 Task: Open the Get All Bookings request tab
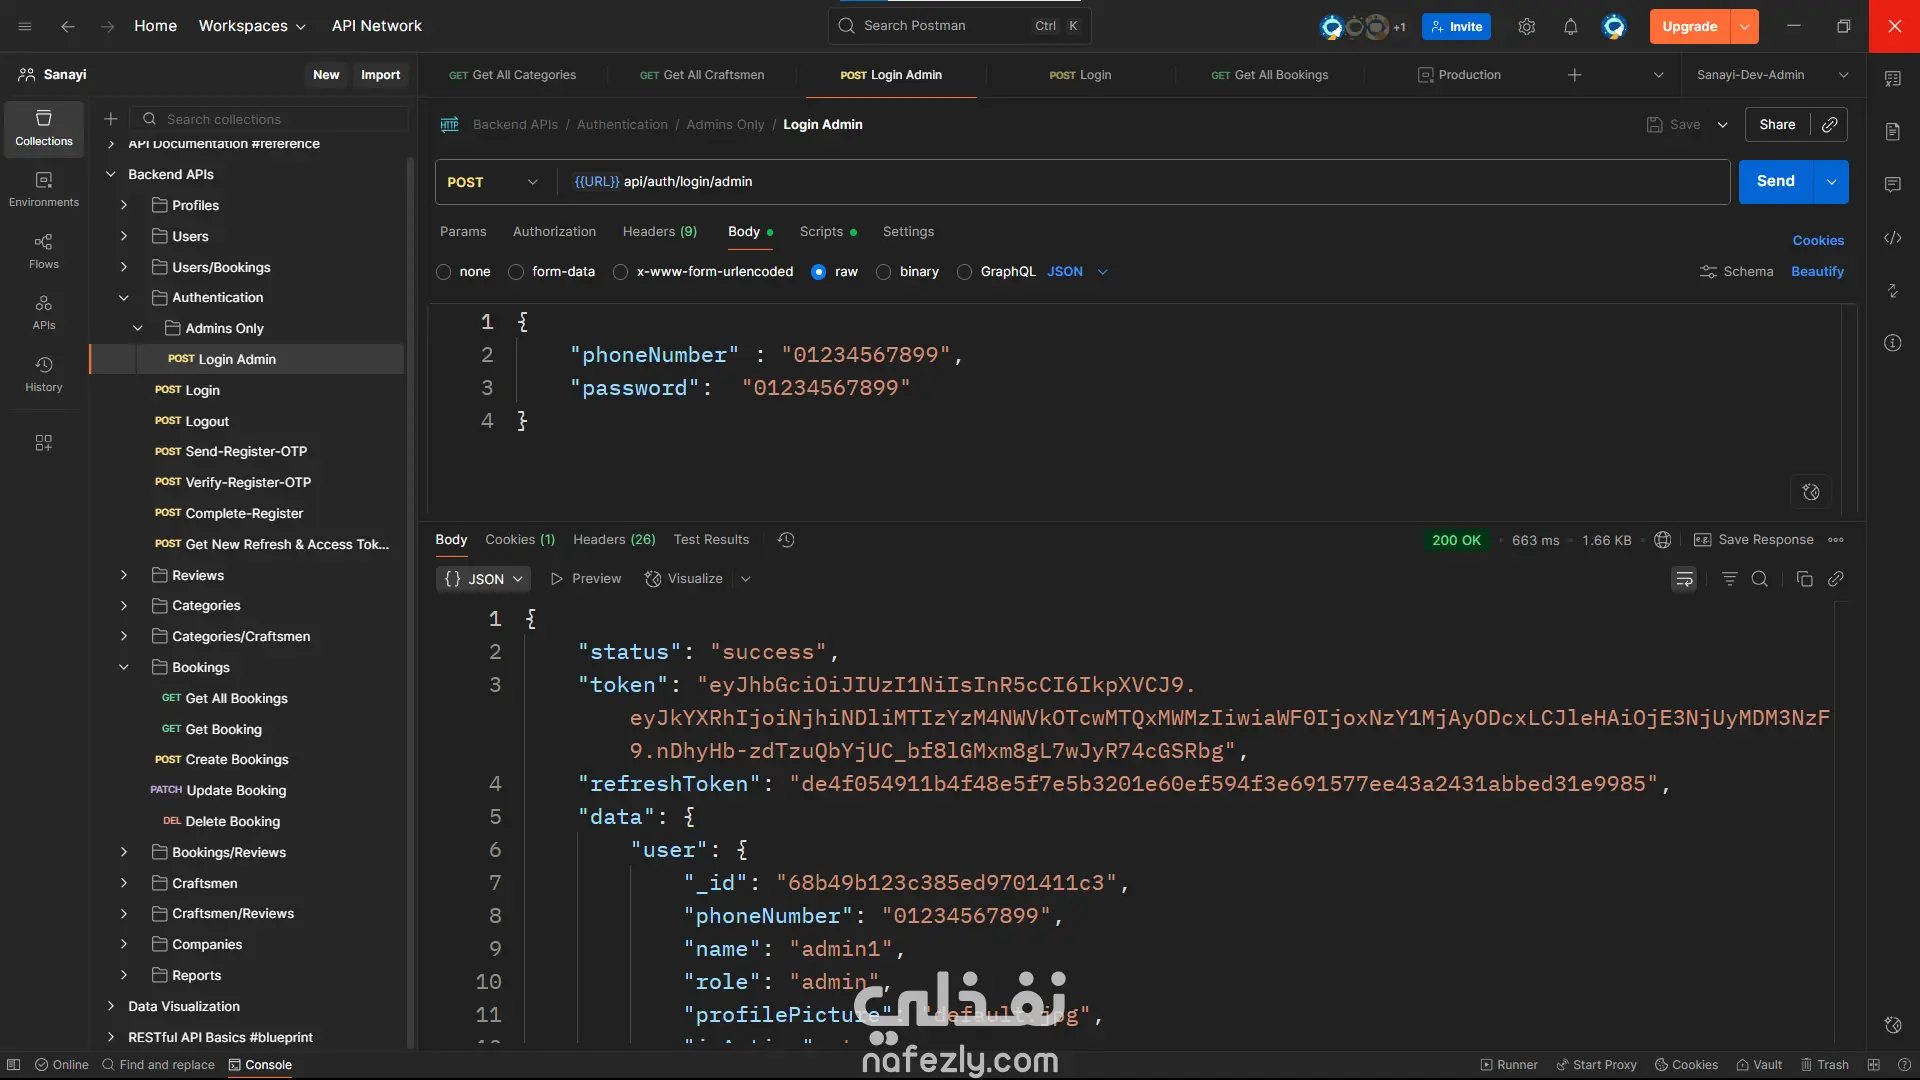[x=1270, y=75]
